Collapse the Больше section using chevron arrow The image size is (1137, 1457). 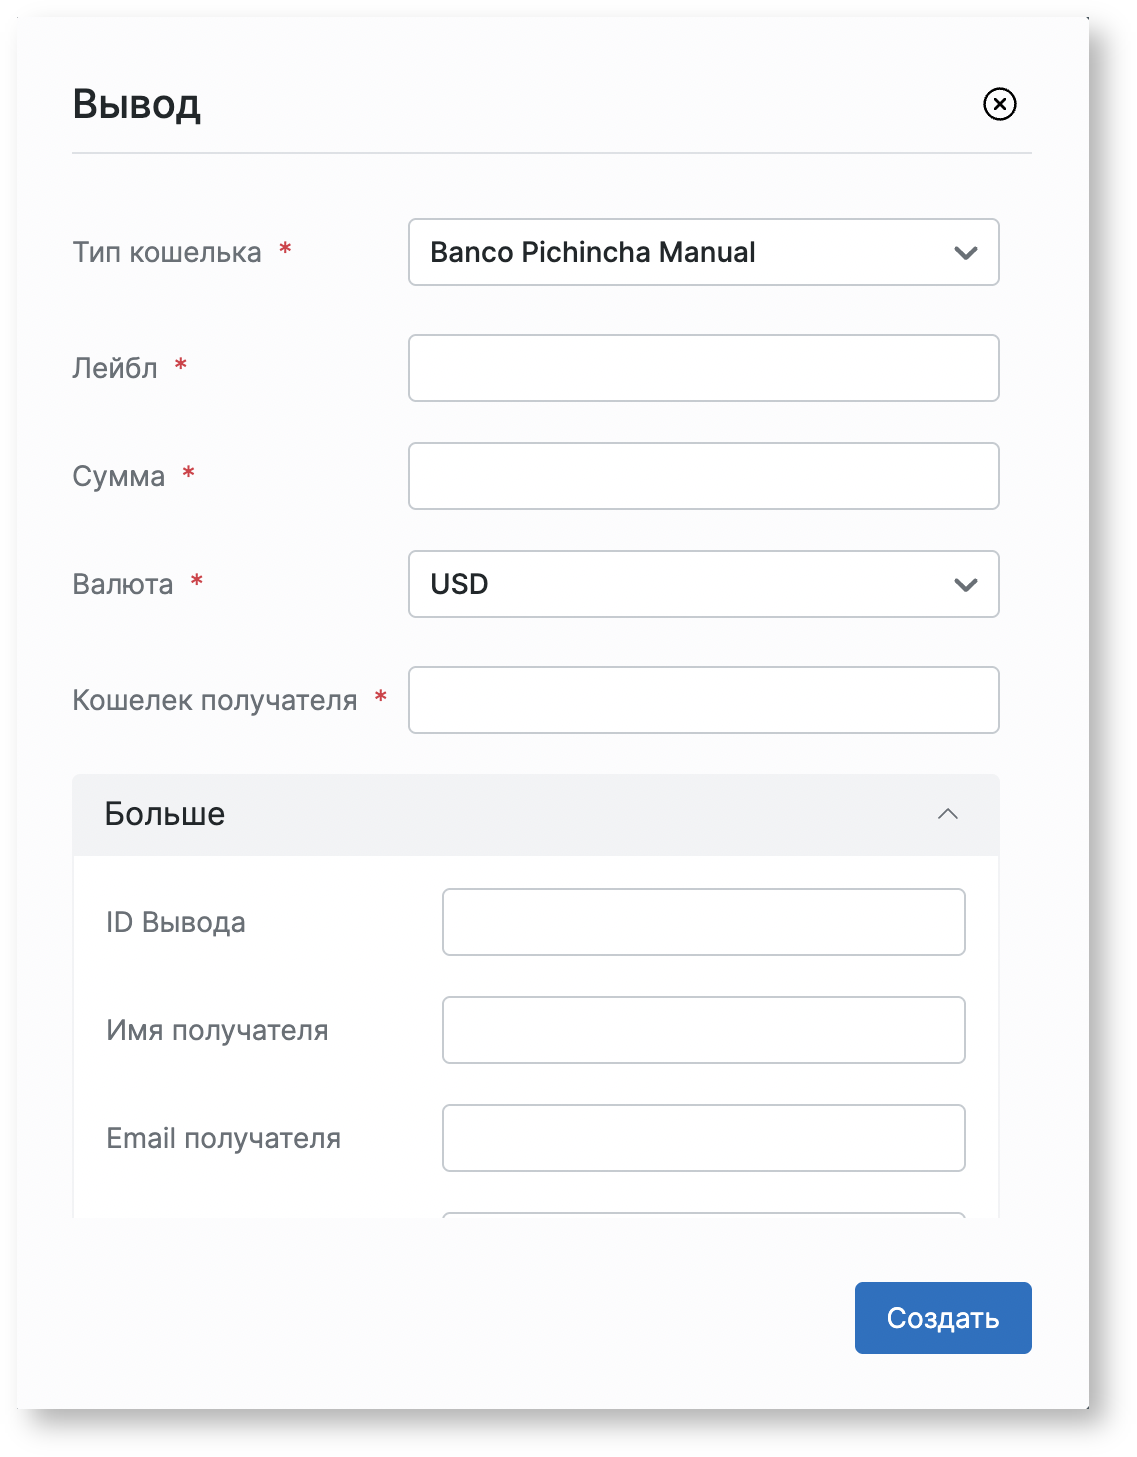pos(947,814)
